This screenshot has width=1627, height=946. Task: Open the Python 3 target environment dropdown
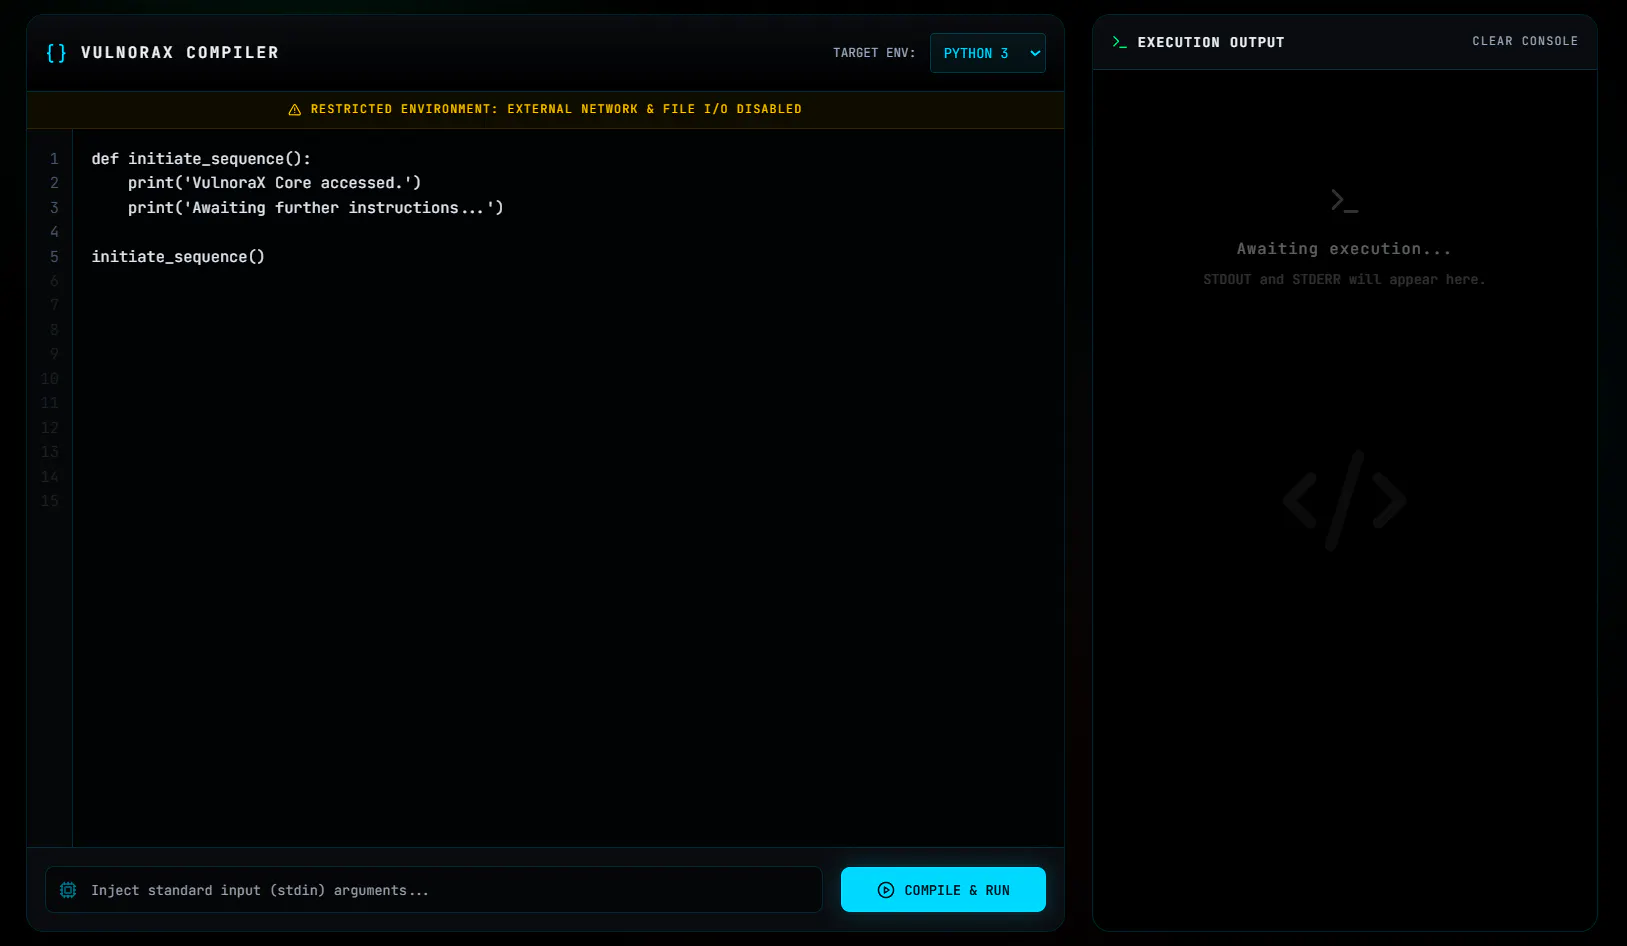click(x=987, y=53)
